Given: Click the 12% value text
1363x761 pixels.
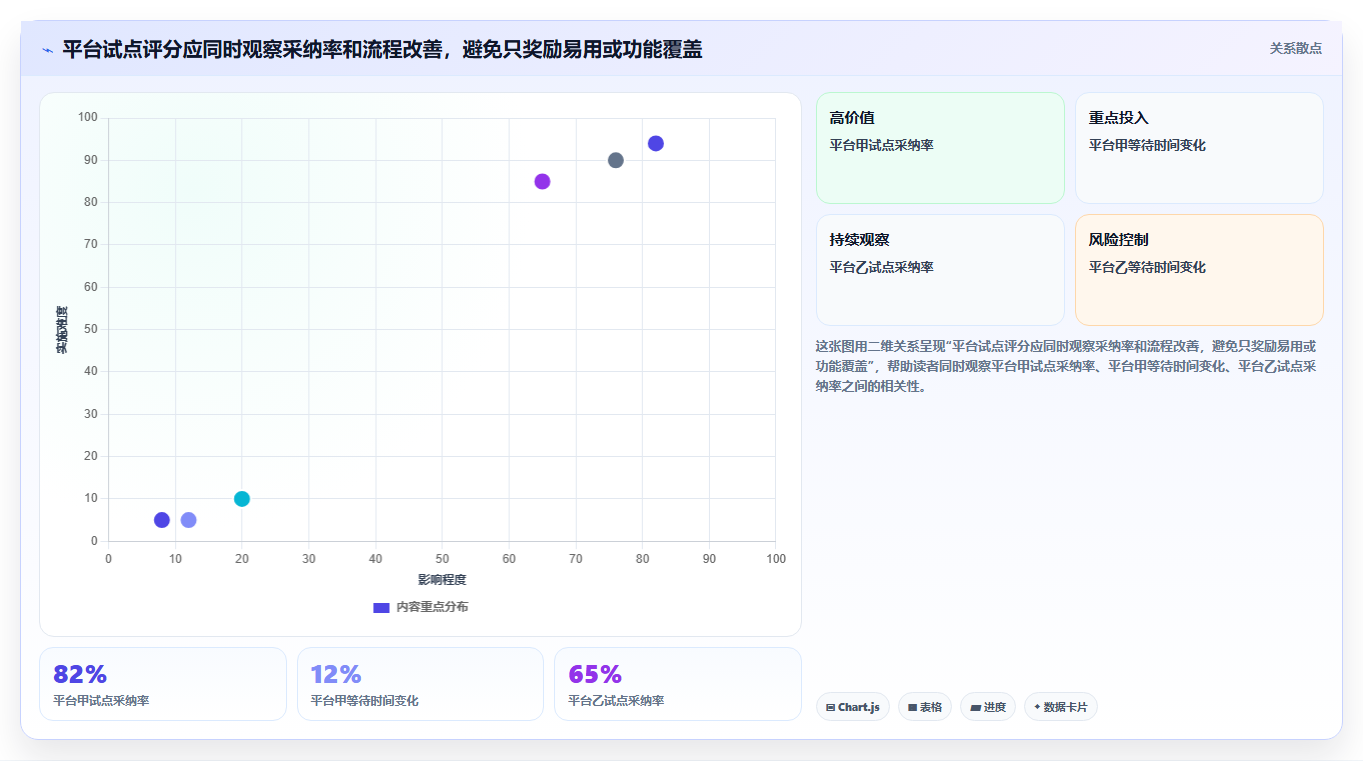Looking at the screenshot, I should [336, 674].
